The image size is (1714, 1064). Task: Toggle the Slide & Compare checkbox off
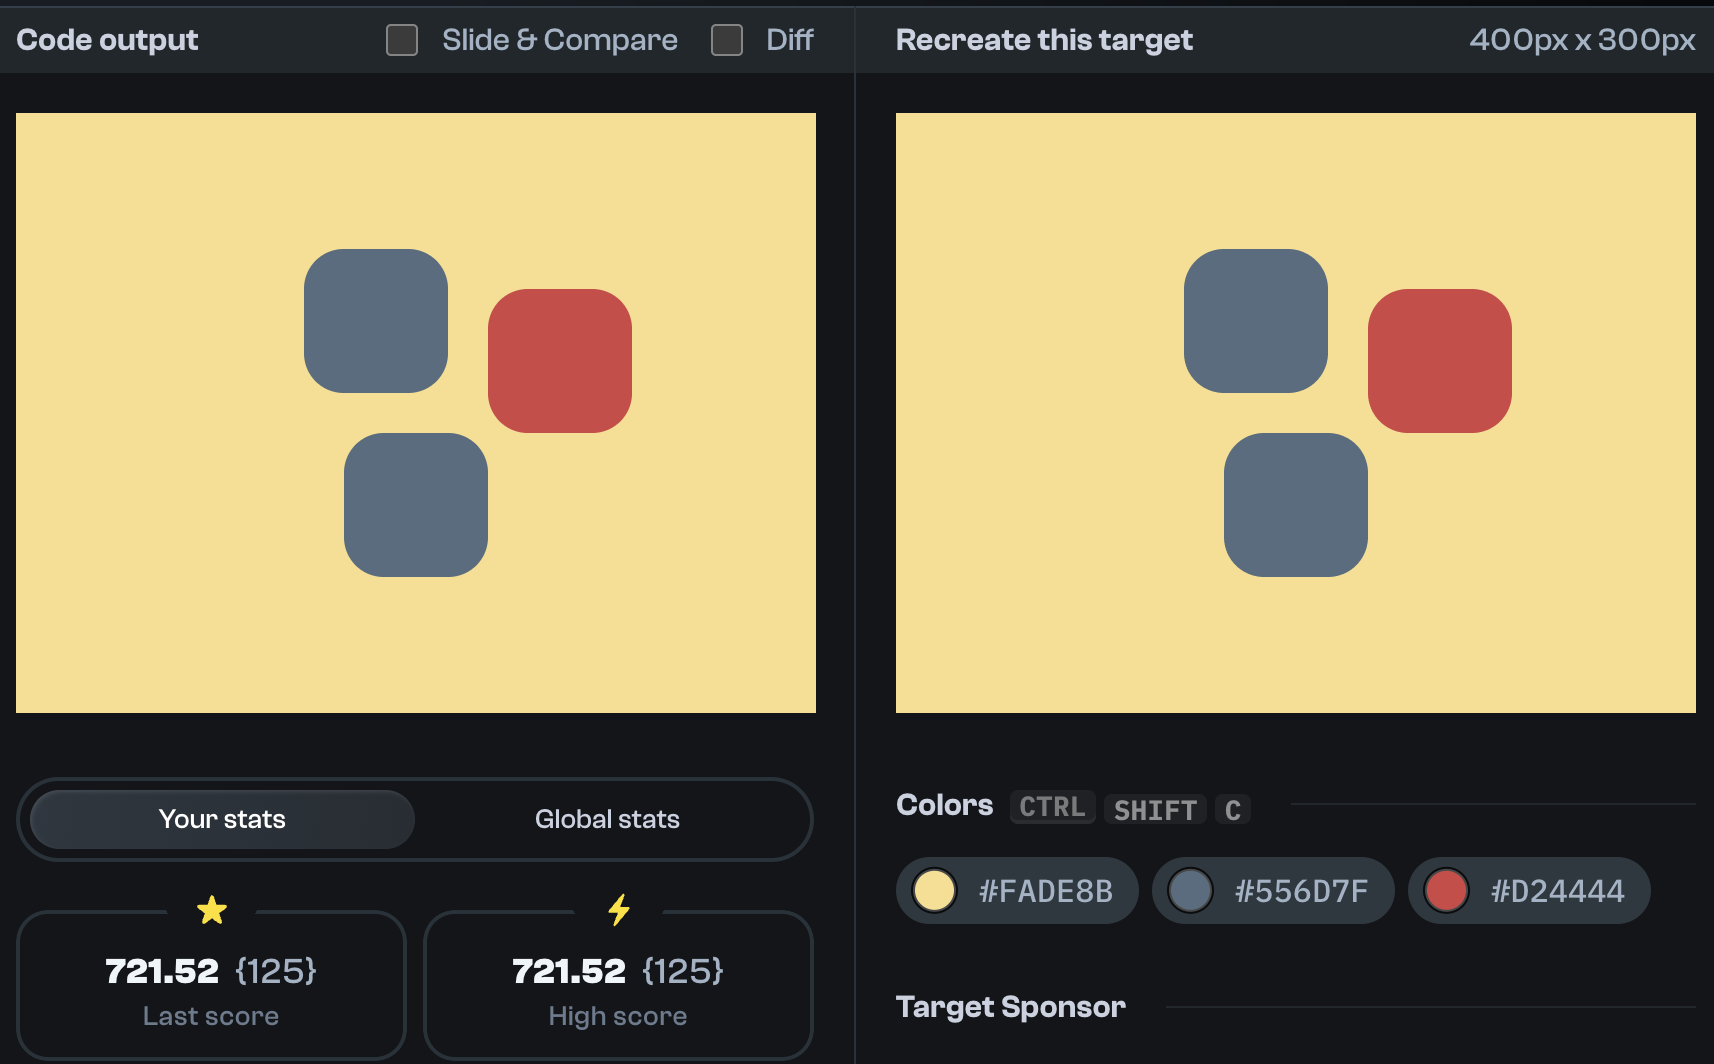click(401, 40)
